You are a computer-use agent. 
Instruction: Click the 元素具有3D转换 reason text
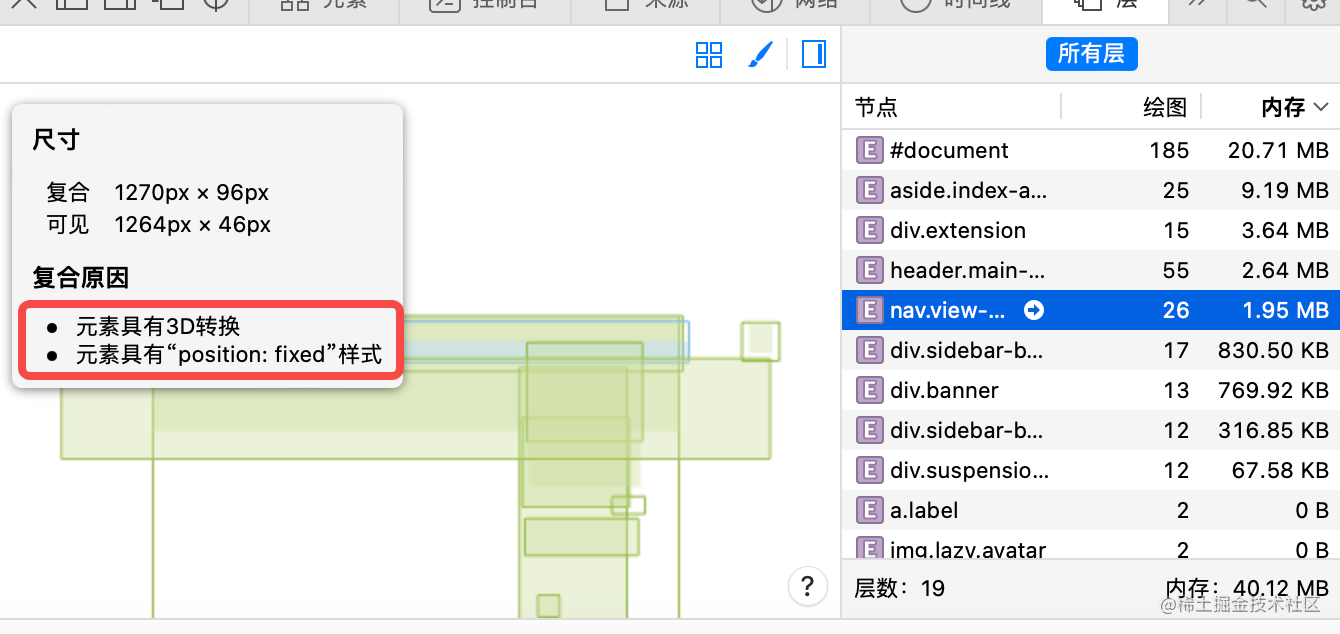[158, 326]
